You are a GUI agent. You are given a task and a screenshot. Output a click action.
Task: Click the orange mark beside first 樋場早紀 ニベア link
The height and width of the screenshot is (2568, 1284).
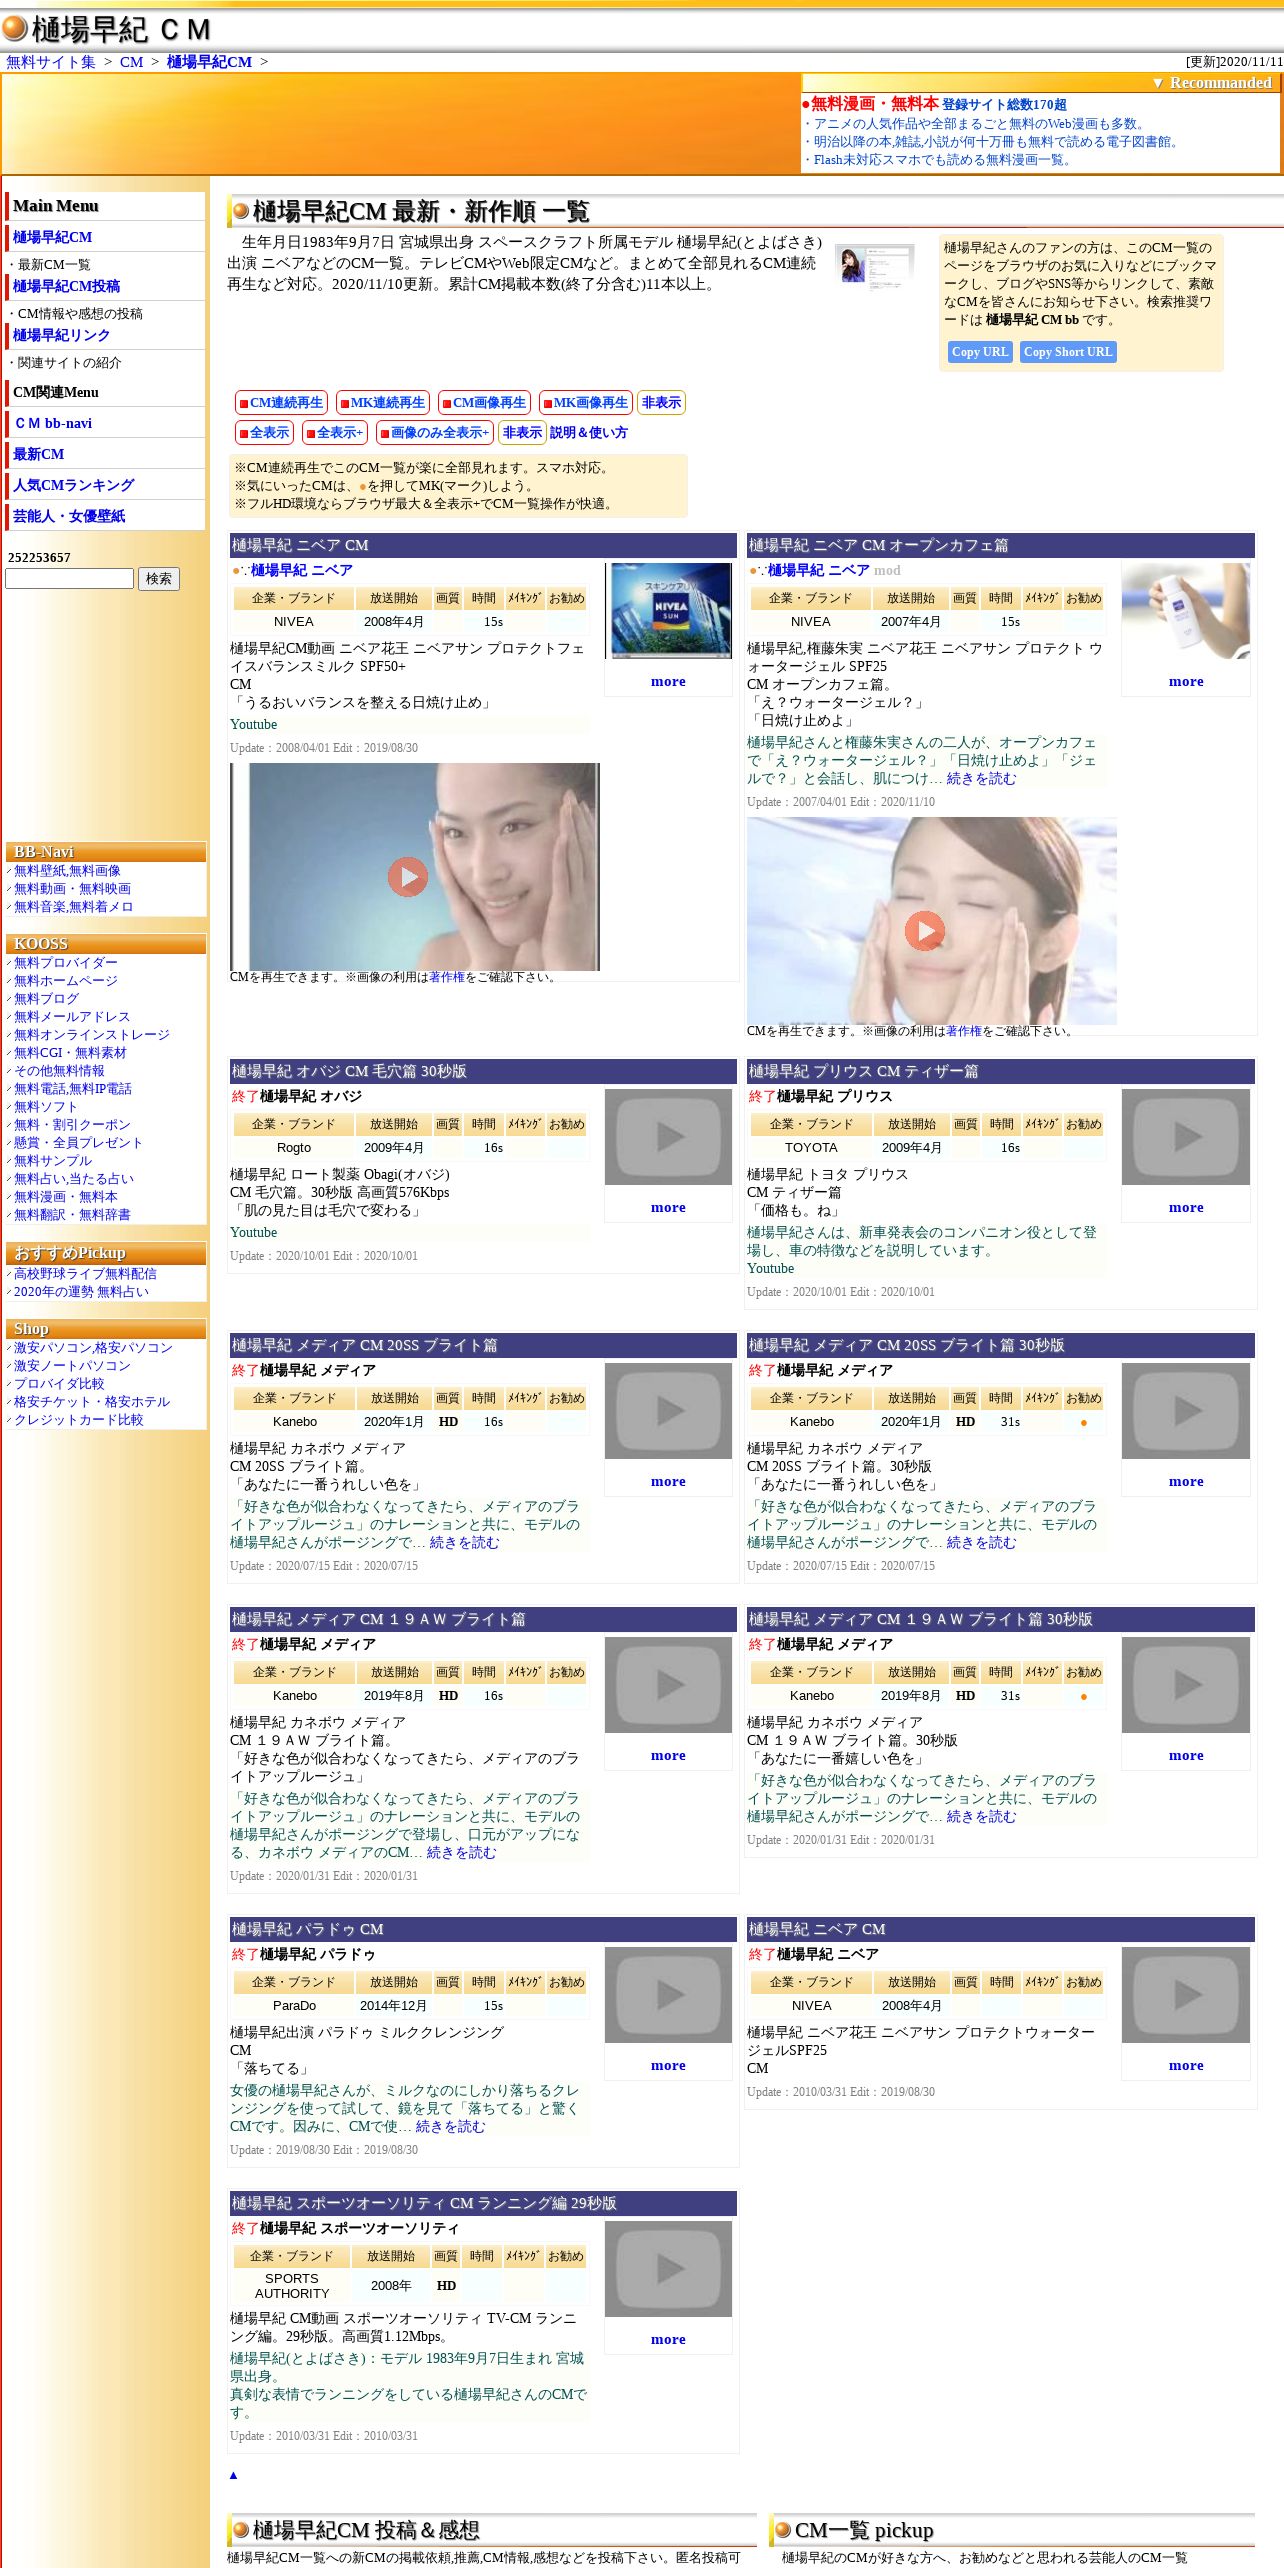tap(236, 571)
